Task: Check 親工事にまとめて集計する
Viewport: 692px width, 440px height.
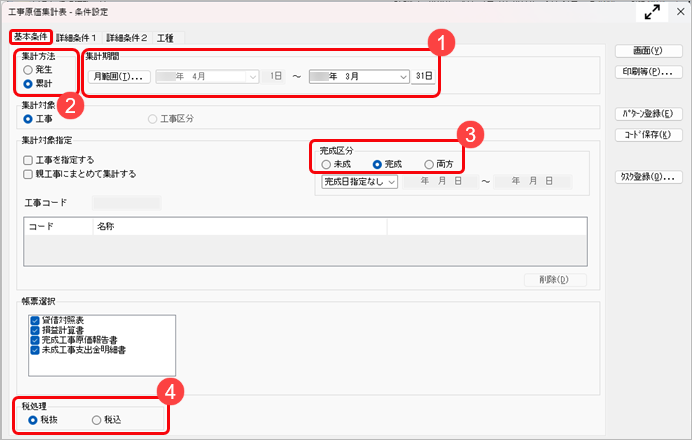Action: point(28,173)
